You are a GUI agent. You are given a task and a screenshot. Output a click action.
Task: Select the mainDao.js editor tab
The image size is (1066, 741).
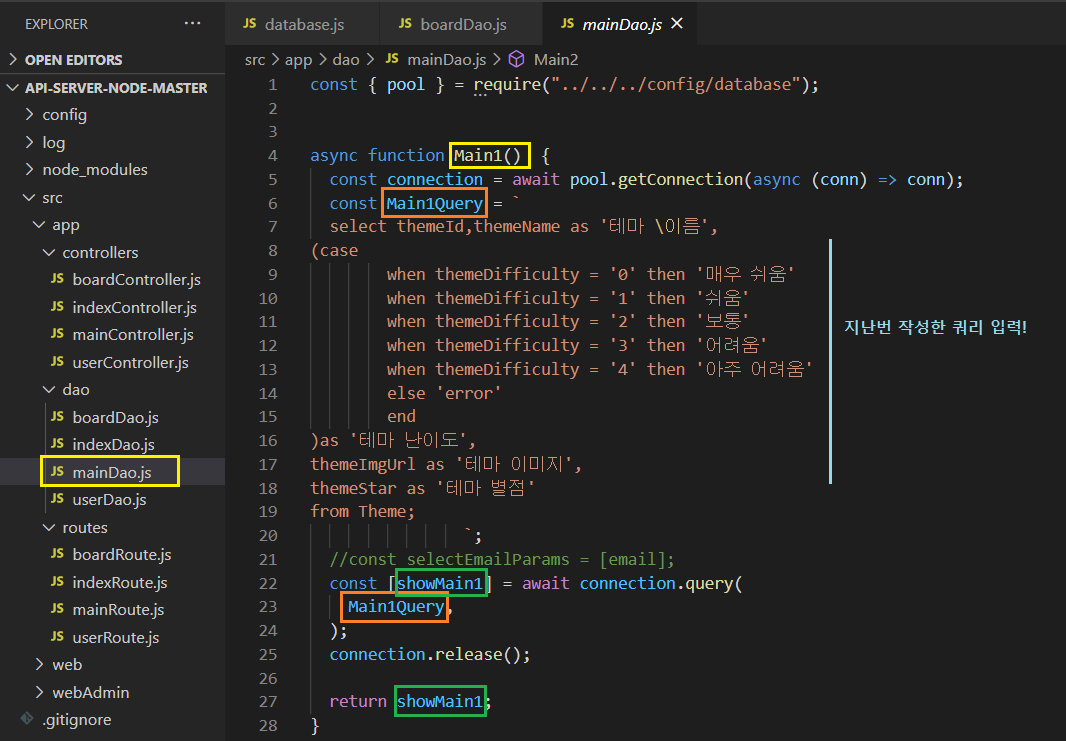(x=620, y=24)
